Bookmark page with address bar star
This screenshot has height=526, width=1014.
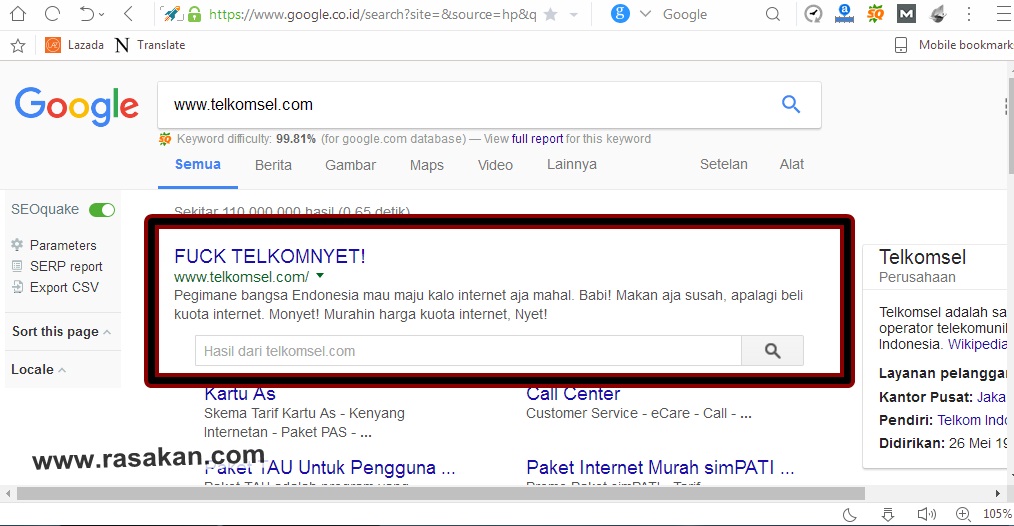pos(550,14)
